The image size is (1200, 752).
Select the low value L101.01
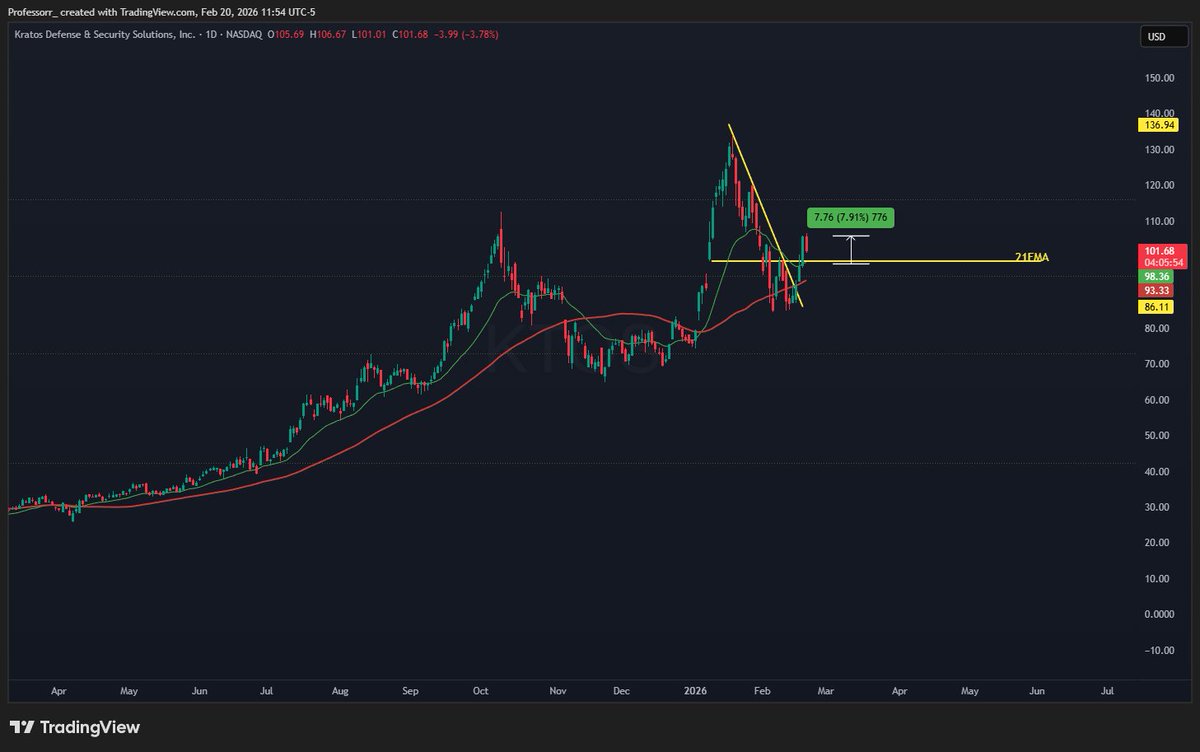coord(368,34)
